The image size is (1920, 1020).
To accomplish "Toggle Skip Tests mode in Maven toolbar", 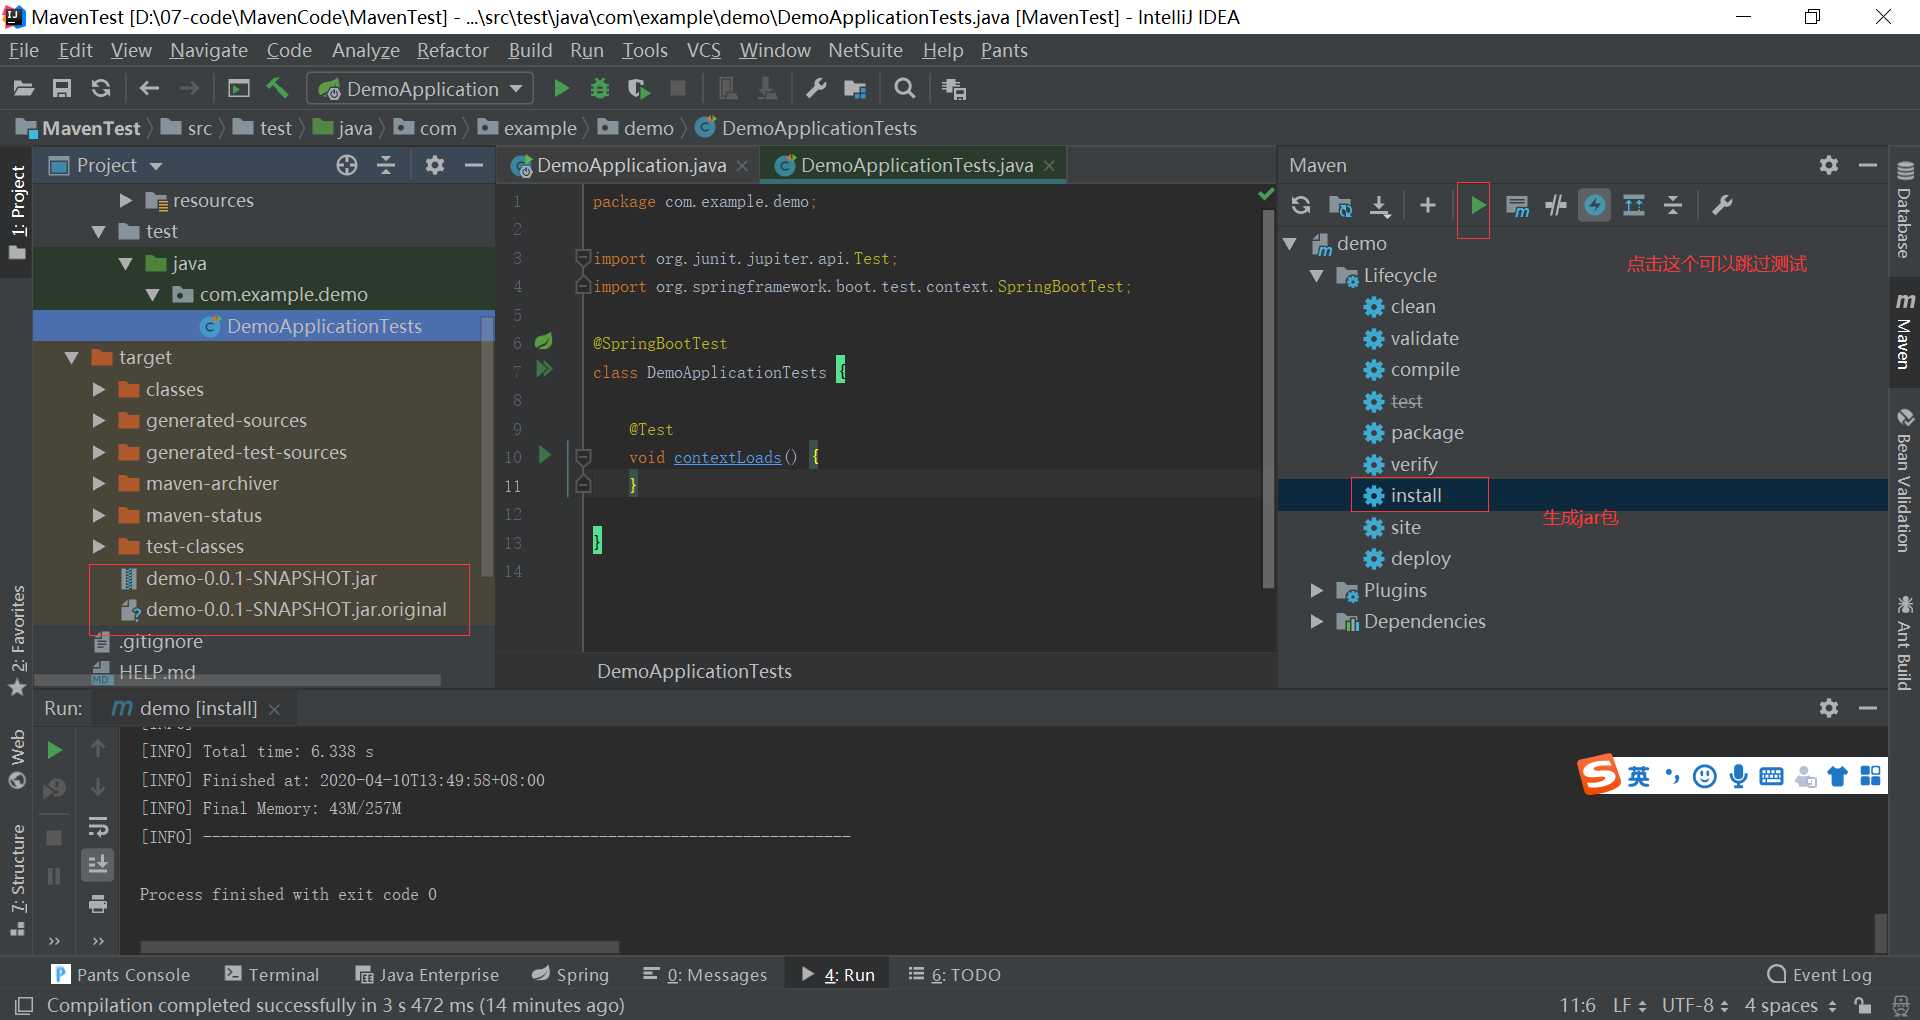I will click(1595, 205).
